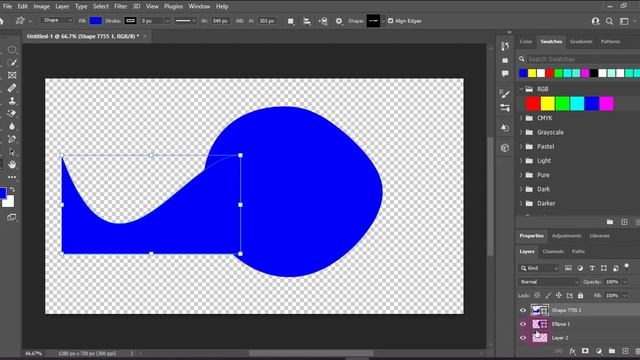Click the blue Fill color swatch

[x=96, y=21]
